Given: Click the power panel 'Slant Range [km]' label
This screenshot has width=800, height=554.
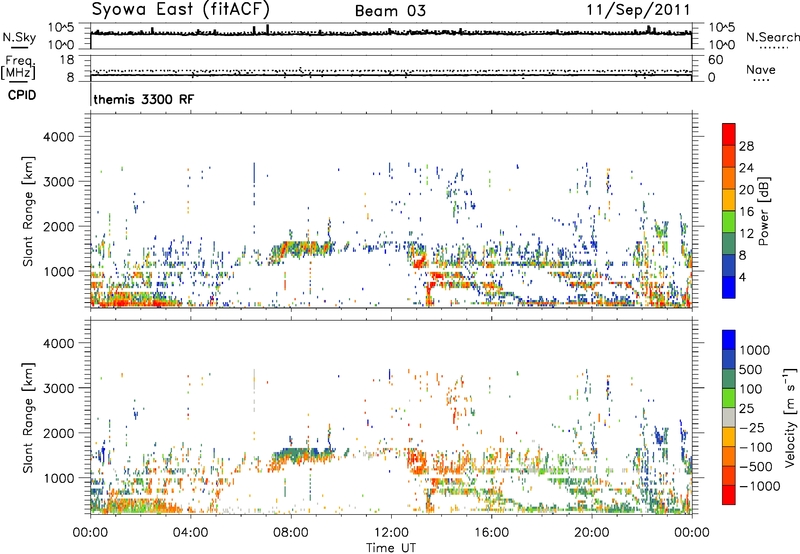Looking at the screenshot, I should pos(28,211).
